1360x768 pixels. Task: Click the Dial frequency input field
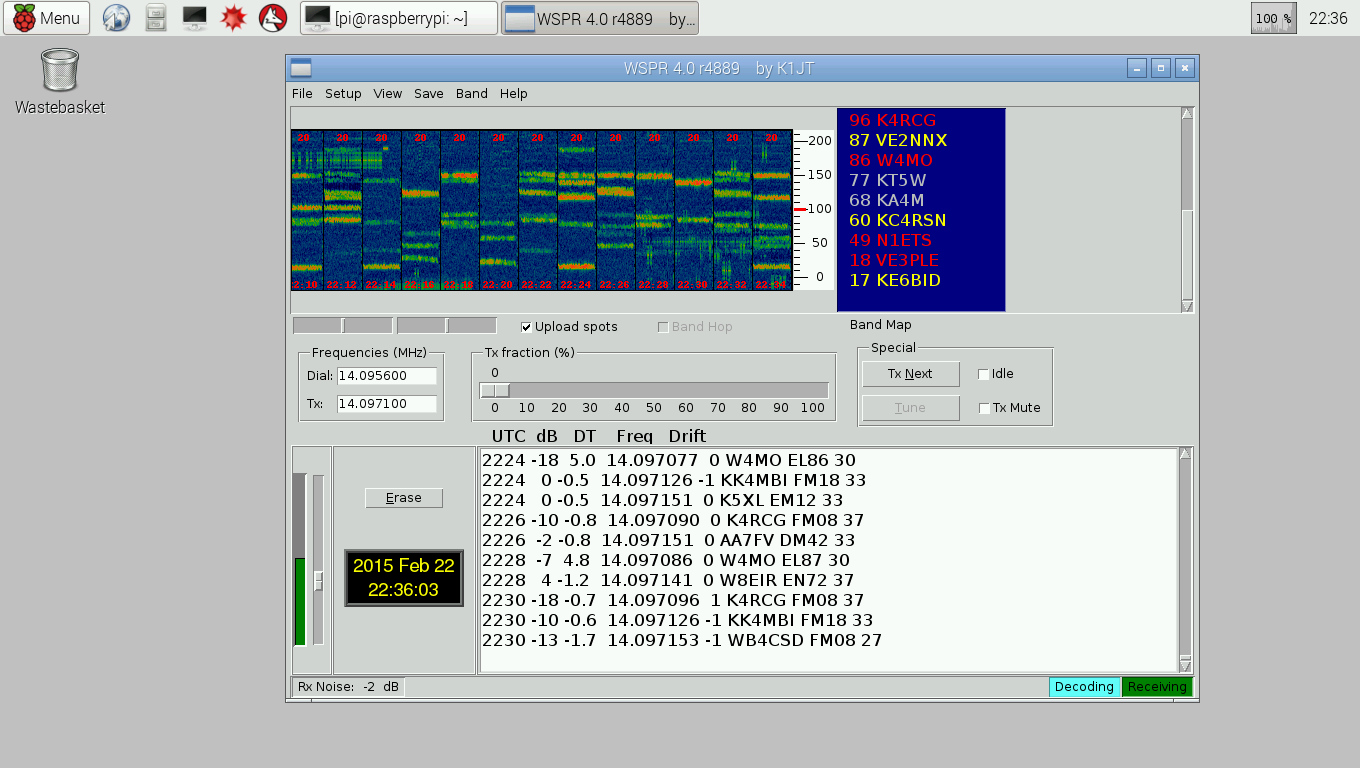[x=387, y=376]
